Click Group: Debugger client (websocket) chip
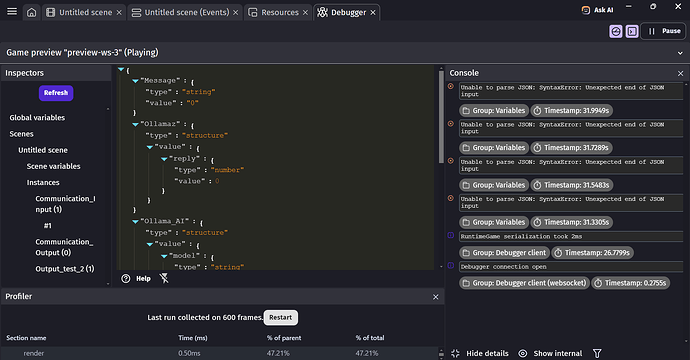 pos(524,283)
